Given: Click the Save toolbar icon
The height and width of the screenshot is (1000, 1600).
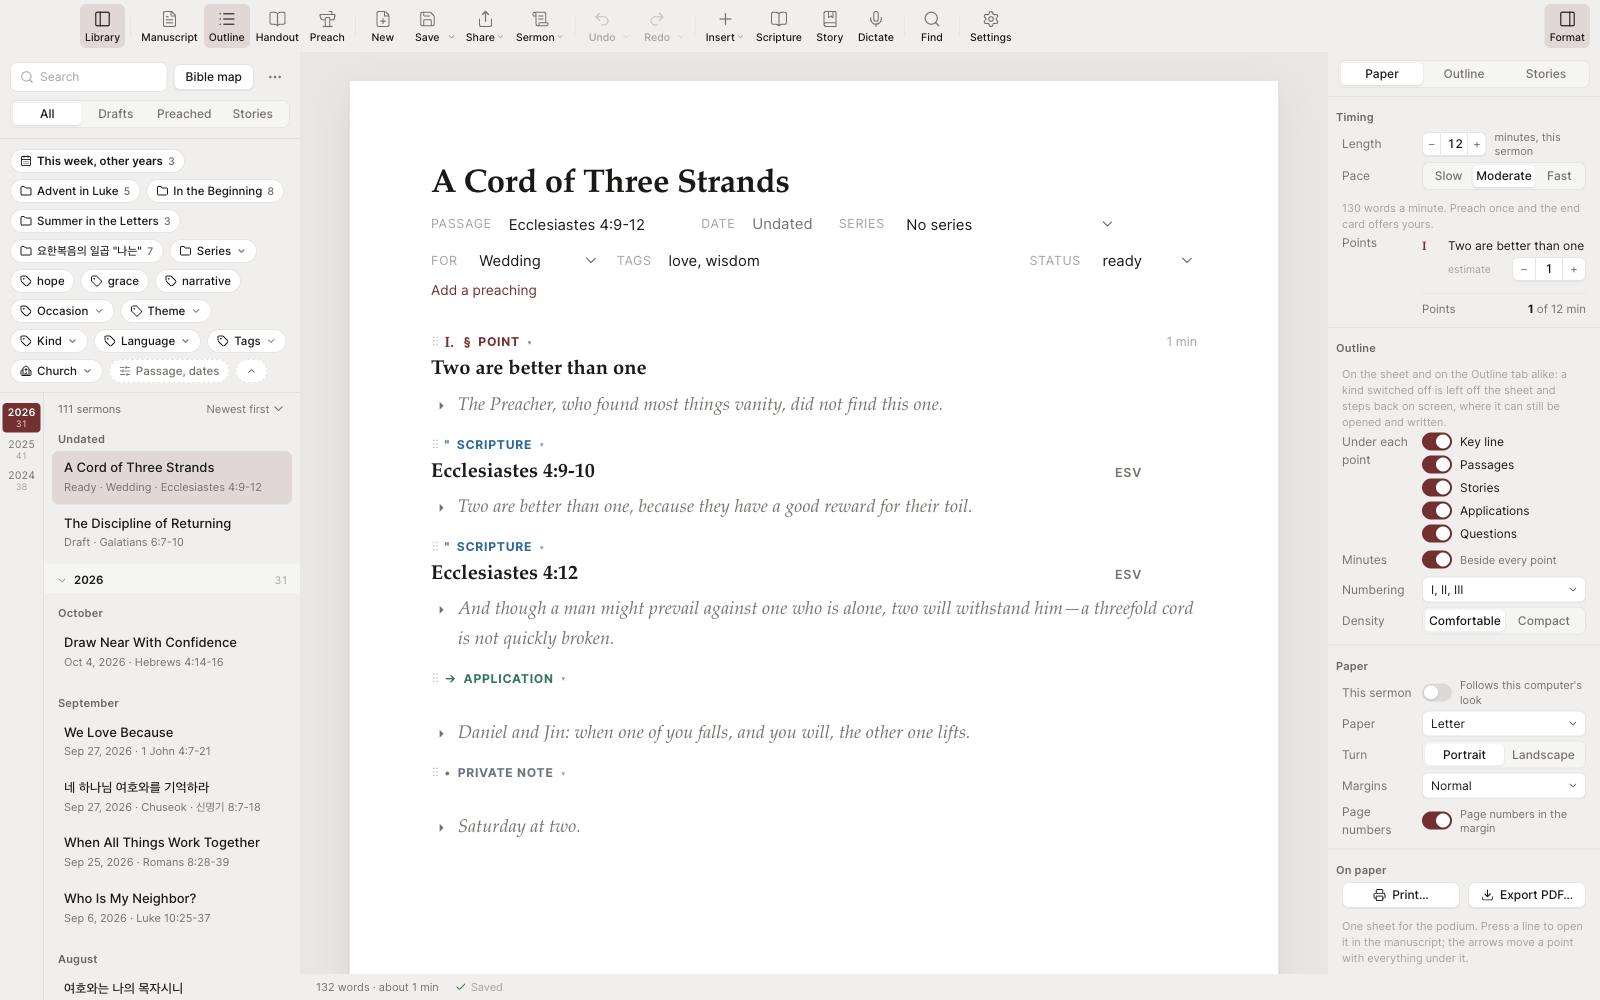Looking at the screenshot, I should [427, 26].
